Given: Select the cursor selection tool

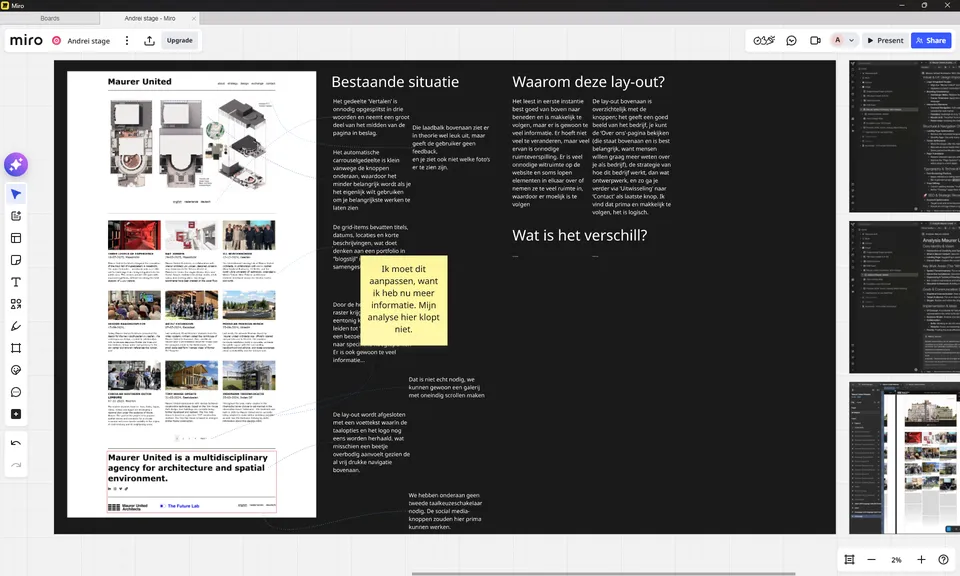Looking at the screenshot, I should (x=16, y=194).
